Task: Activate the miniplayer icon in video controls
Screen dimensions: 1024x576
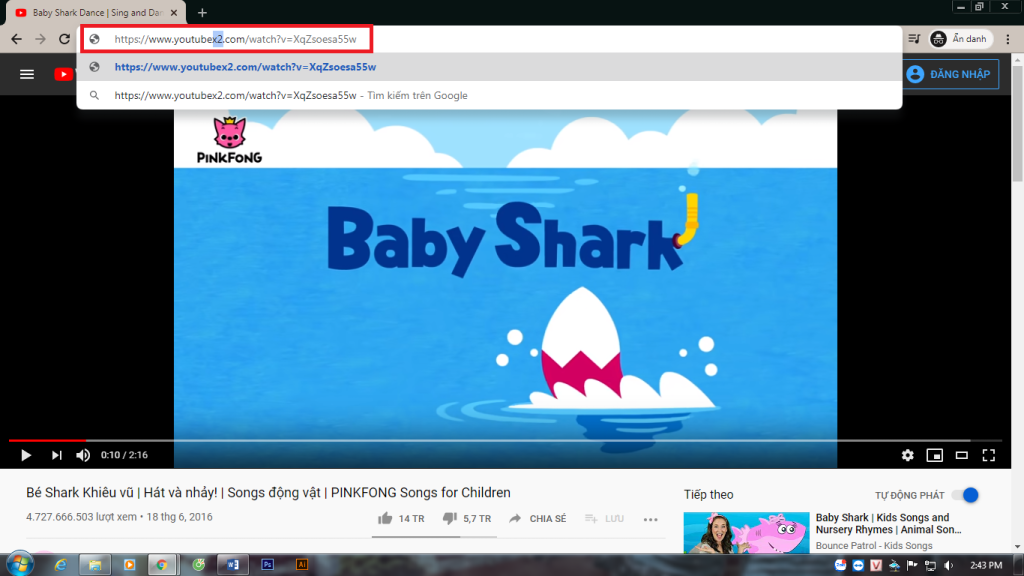Action: tap(934, 455)
